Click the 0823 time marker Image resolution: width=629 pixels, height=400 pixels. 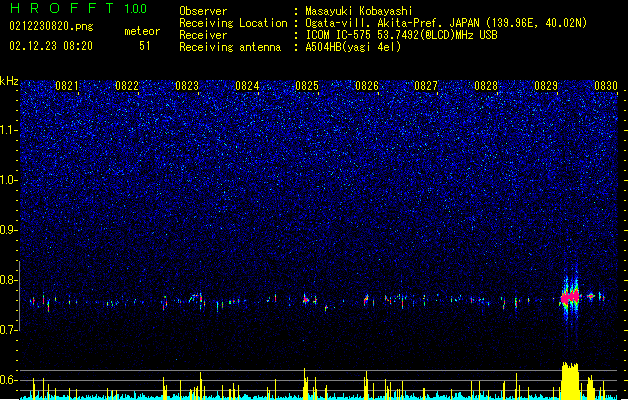187,86
